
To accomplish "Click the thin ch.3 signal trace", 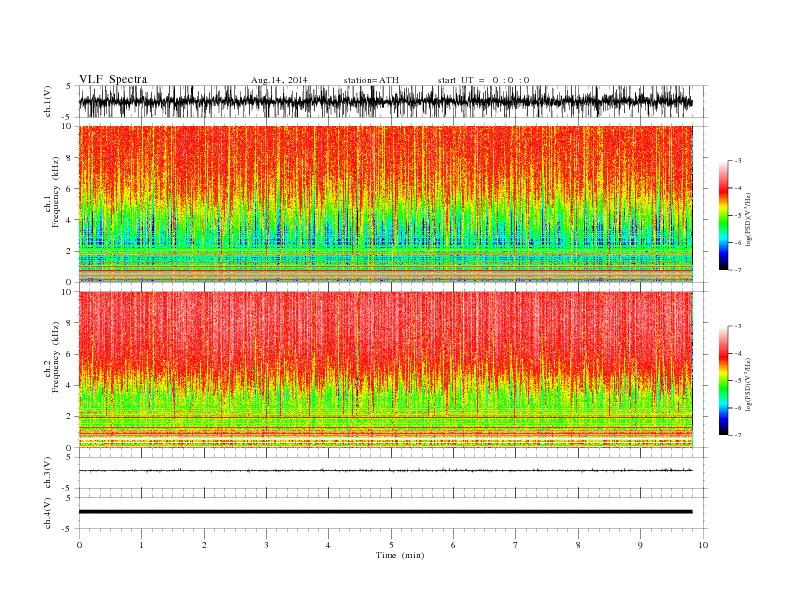I will click(385, 470).
